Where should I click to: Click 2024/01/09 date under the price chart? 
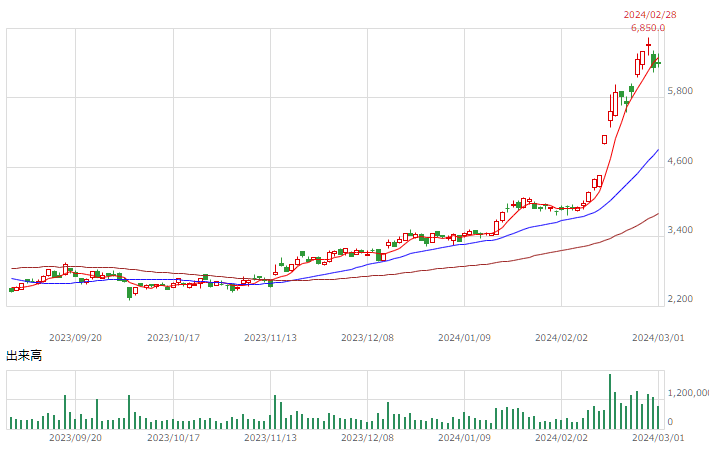click(464, 338)
